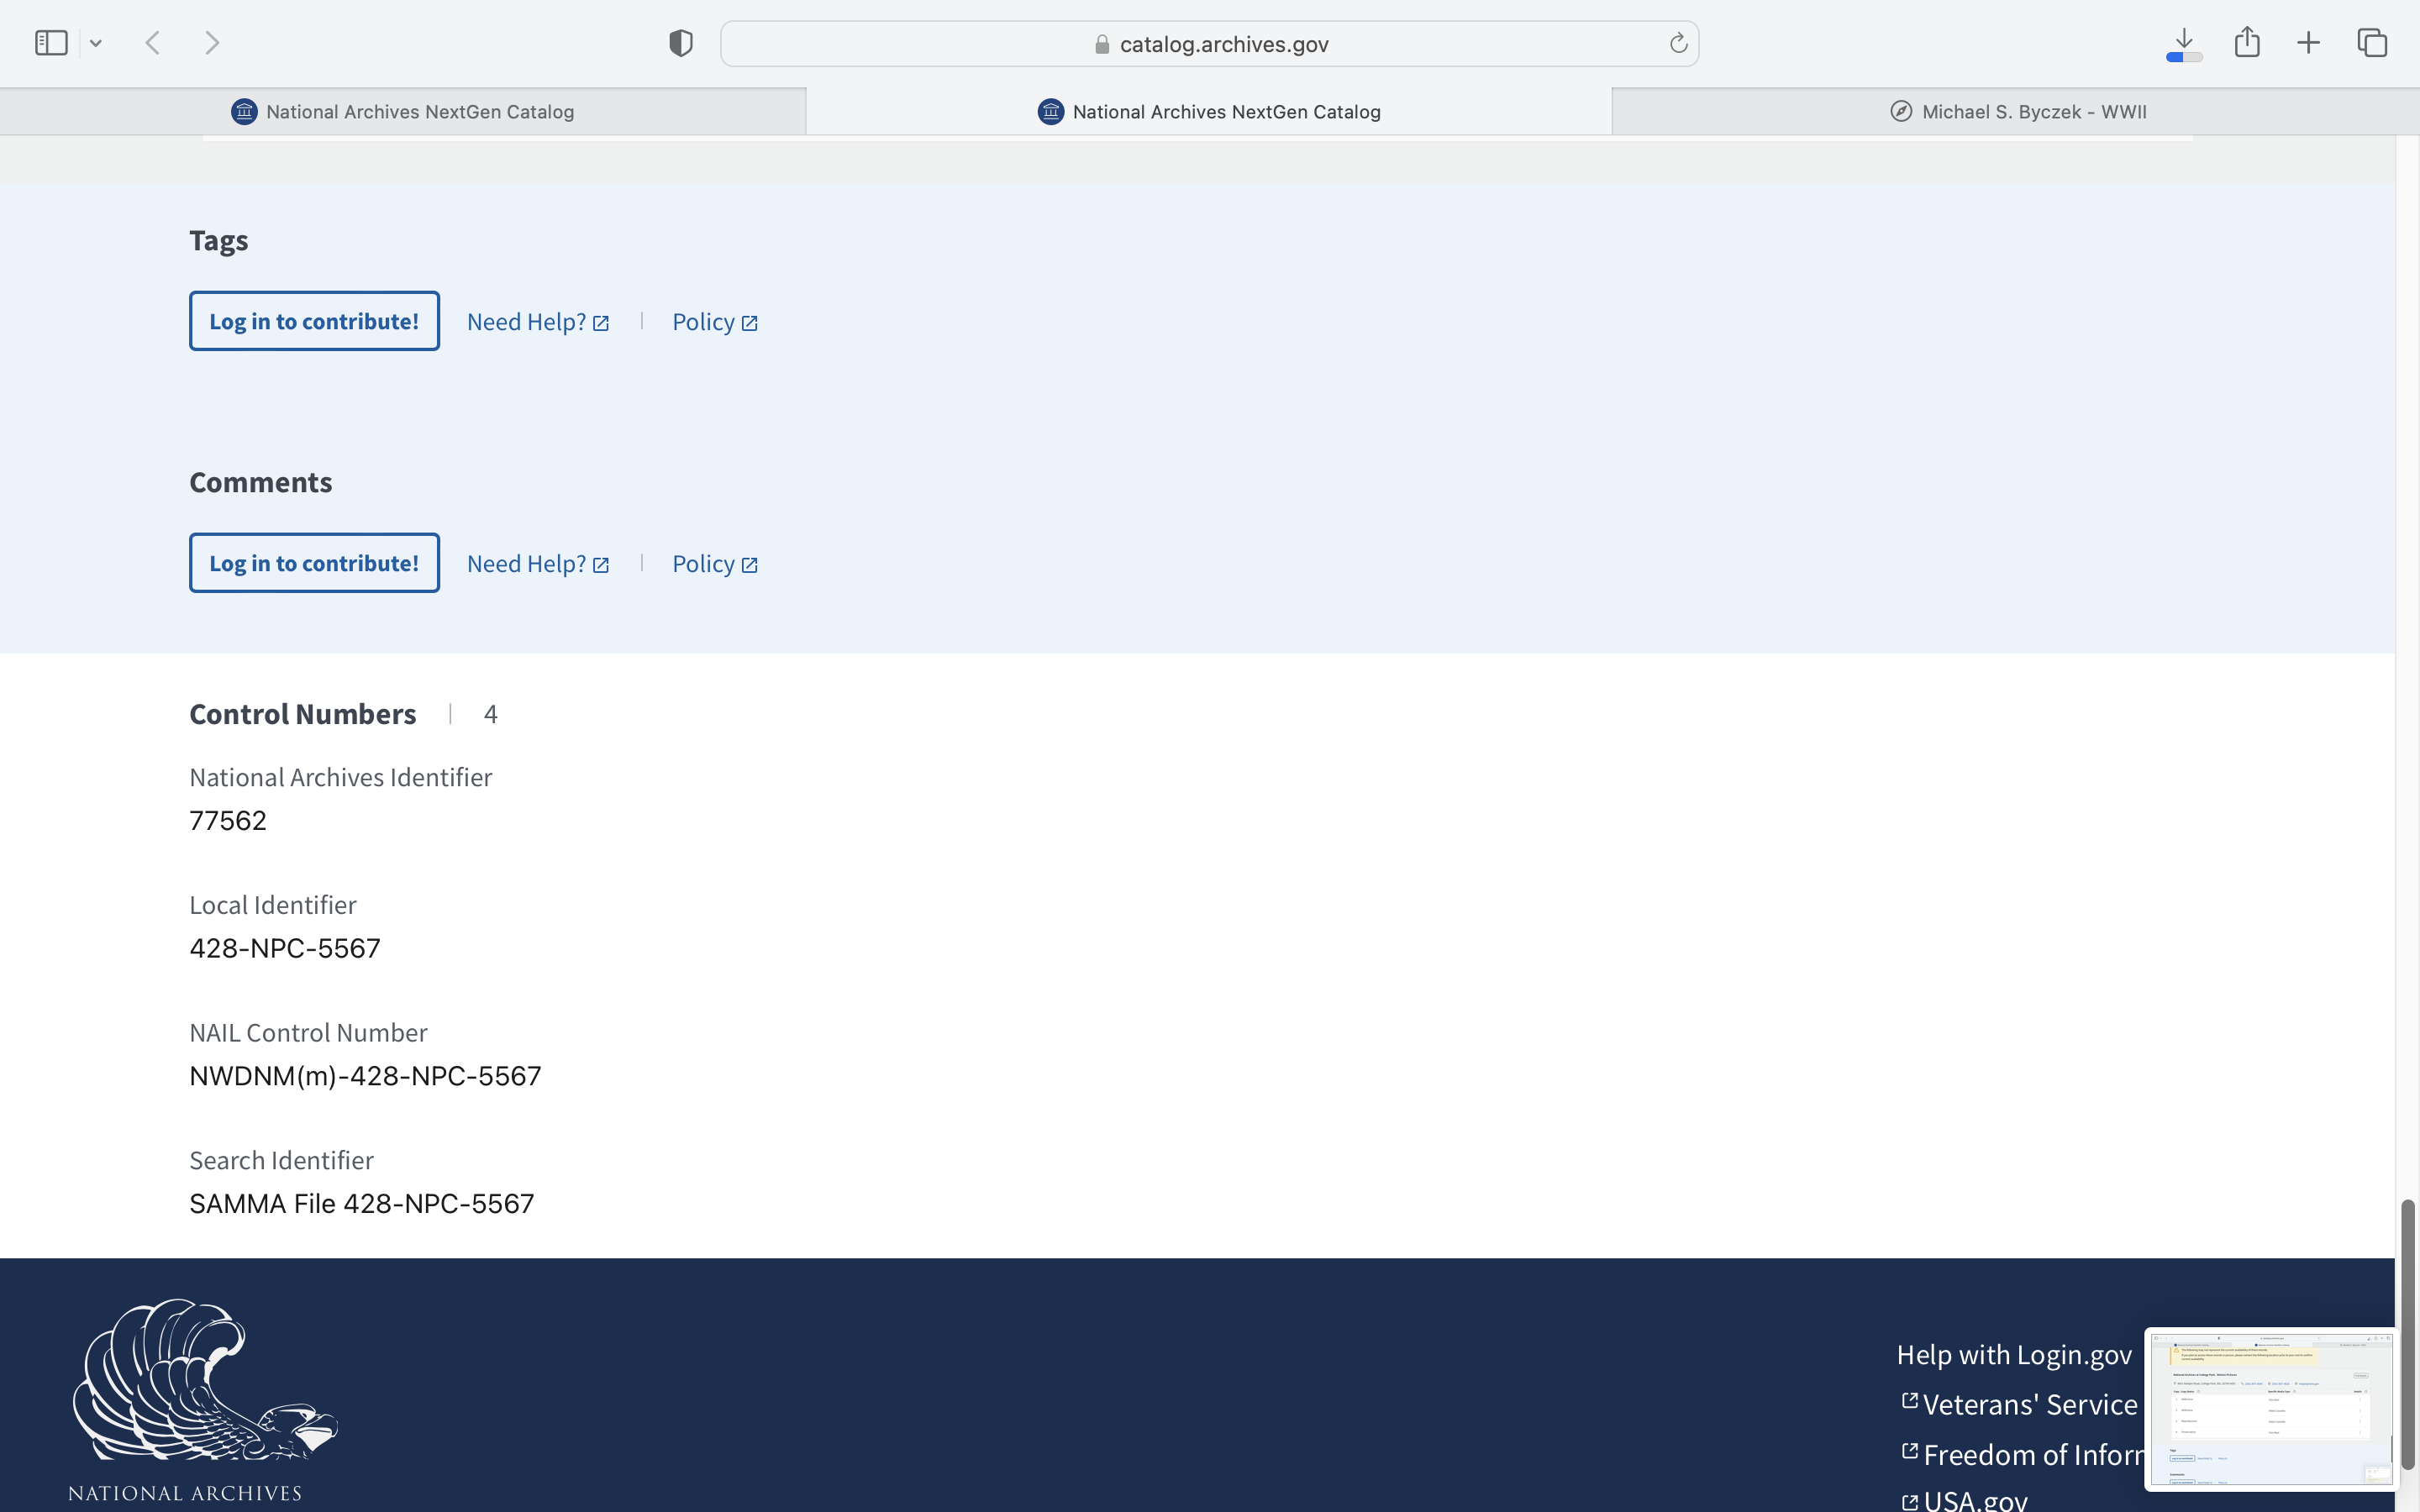Image resolution: width=2420 pixels, height=1512 pixels.
Task: Click the privacy shield icon
Action: 681,43
